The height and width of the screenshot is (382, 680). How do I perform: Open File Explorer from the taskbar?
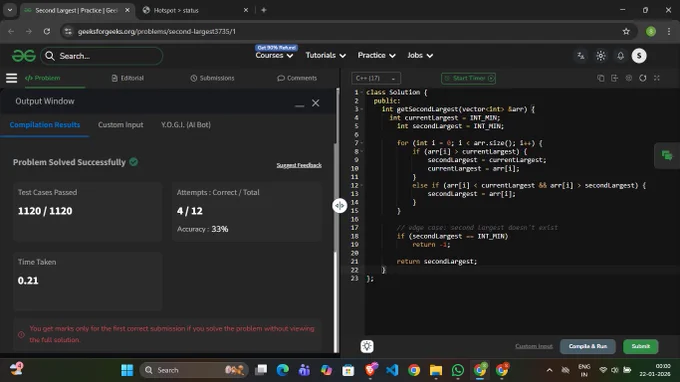click(436, 370)
